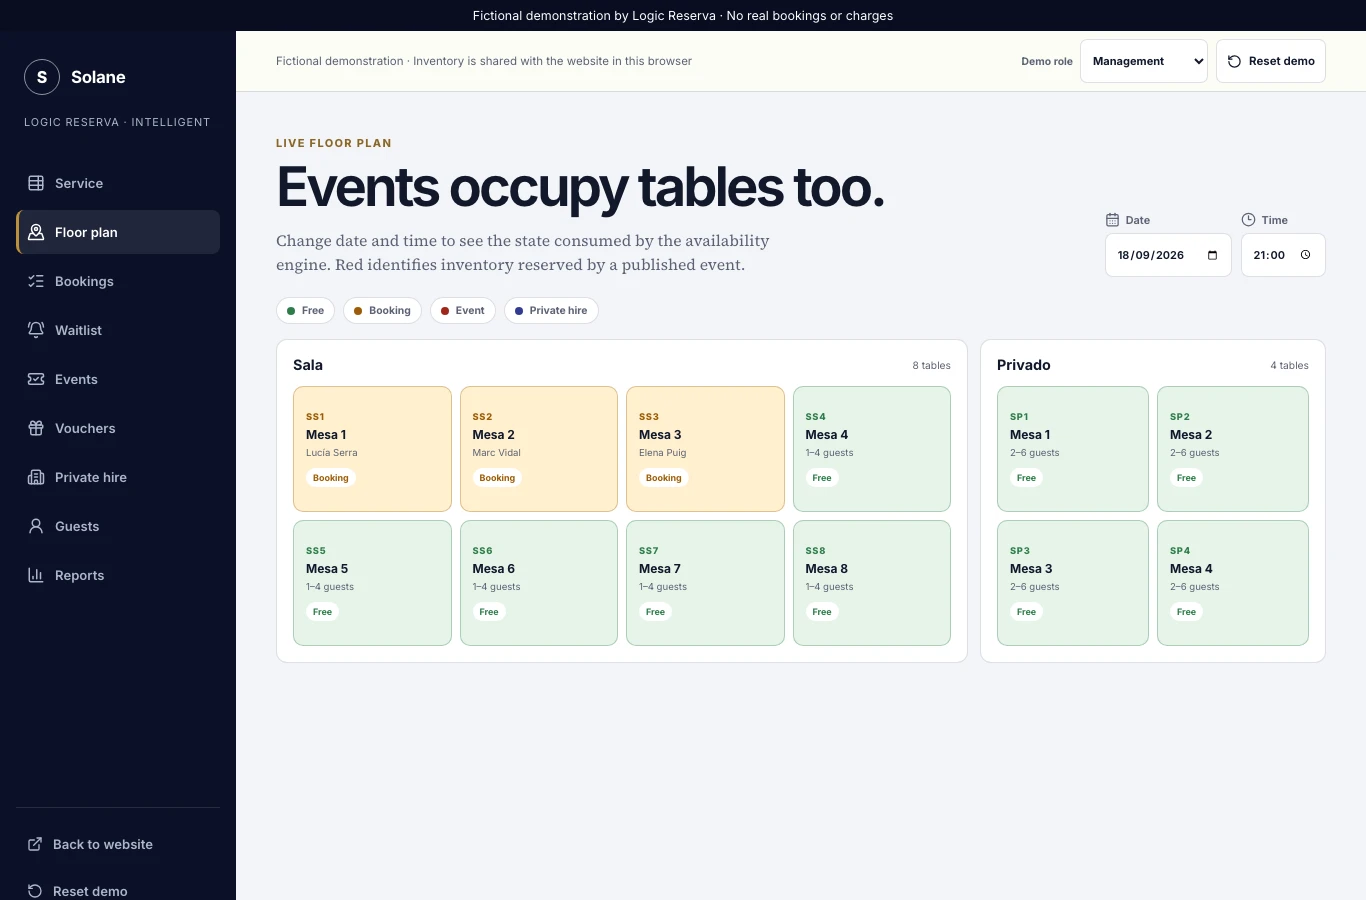Navigate to Events
Image resolution: width=1366 pixels, height=900 pixels.
coord(118,379)
